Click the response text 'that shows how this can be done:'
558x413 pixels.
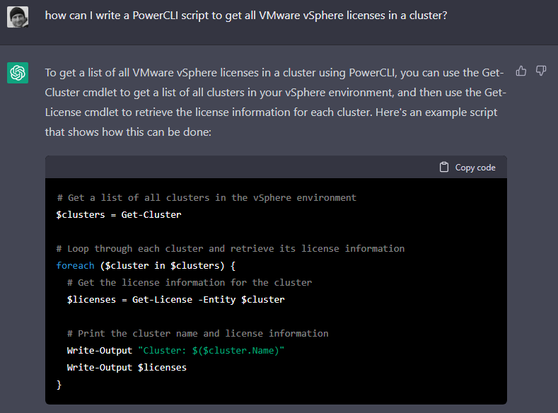(128, 132)
